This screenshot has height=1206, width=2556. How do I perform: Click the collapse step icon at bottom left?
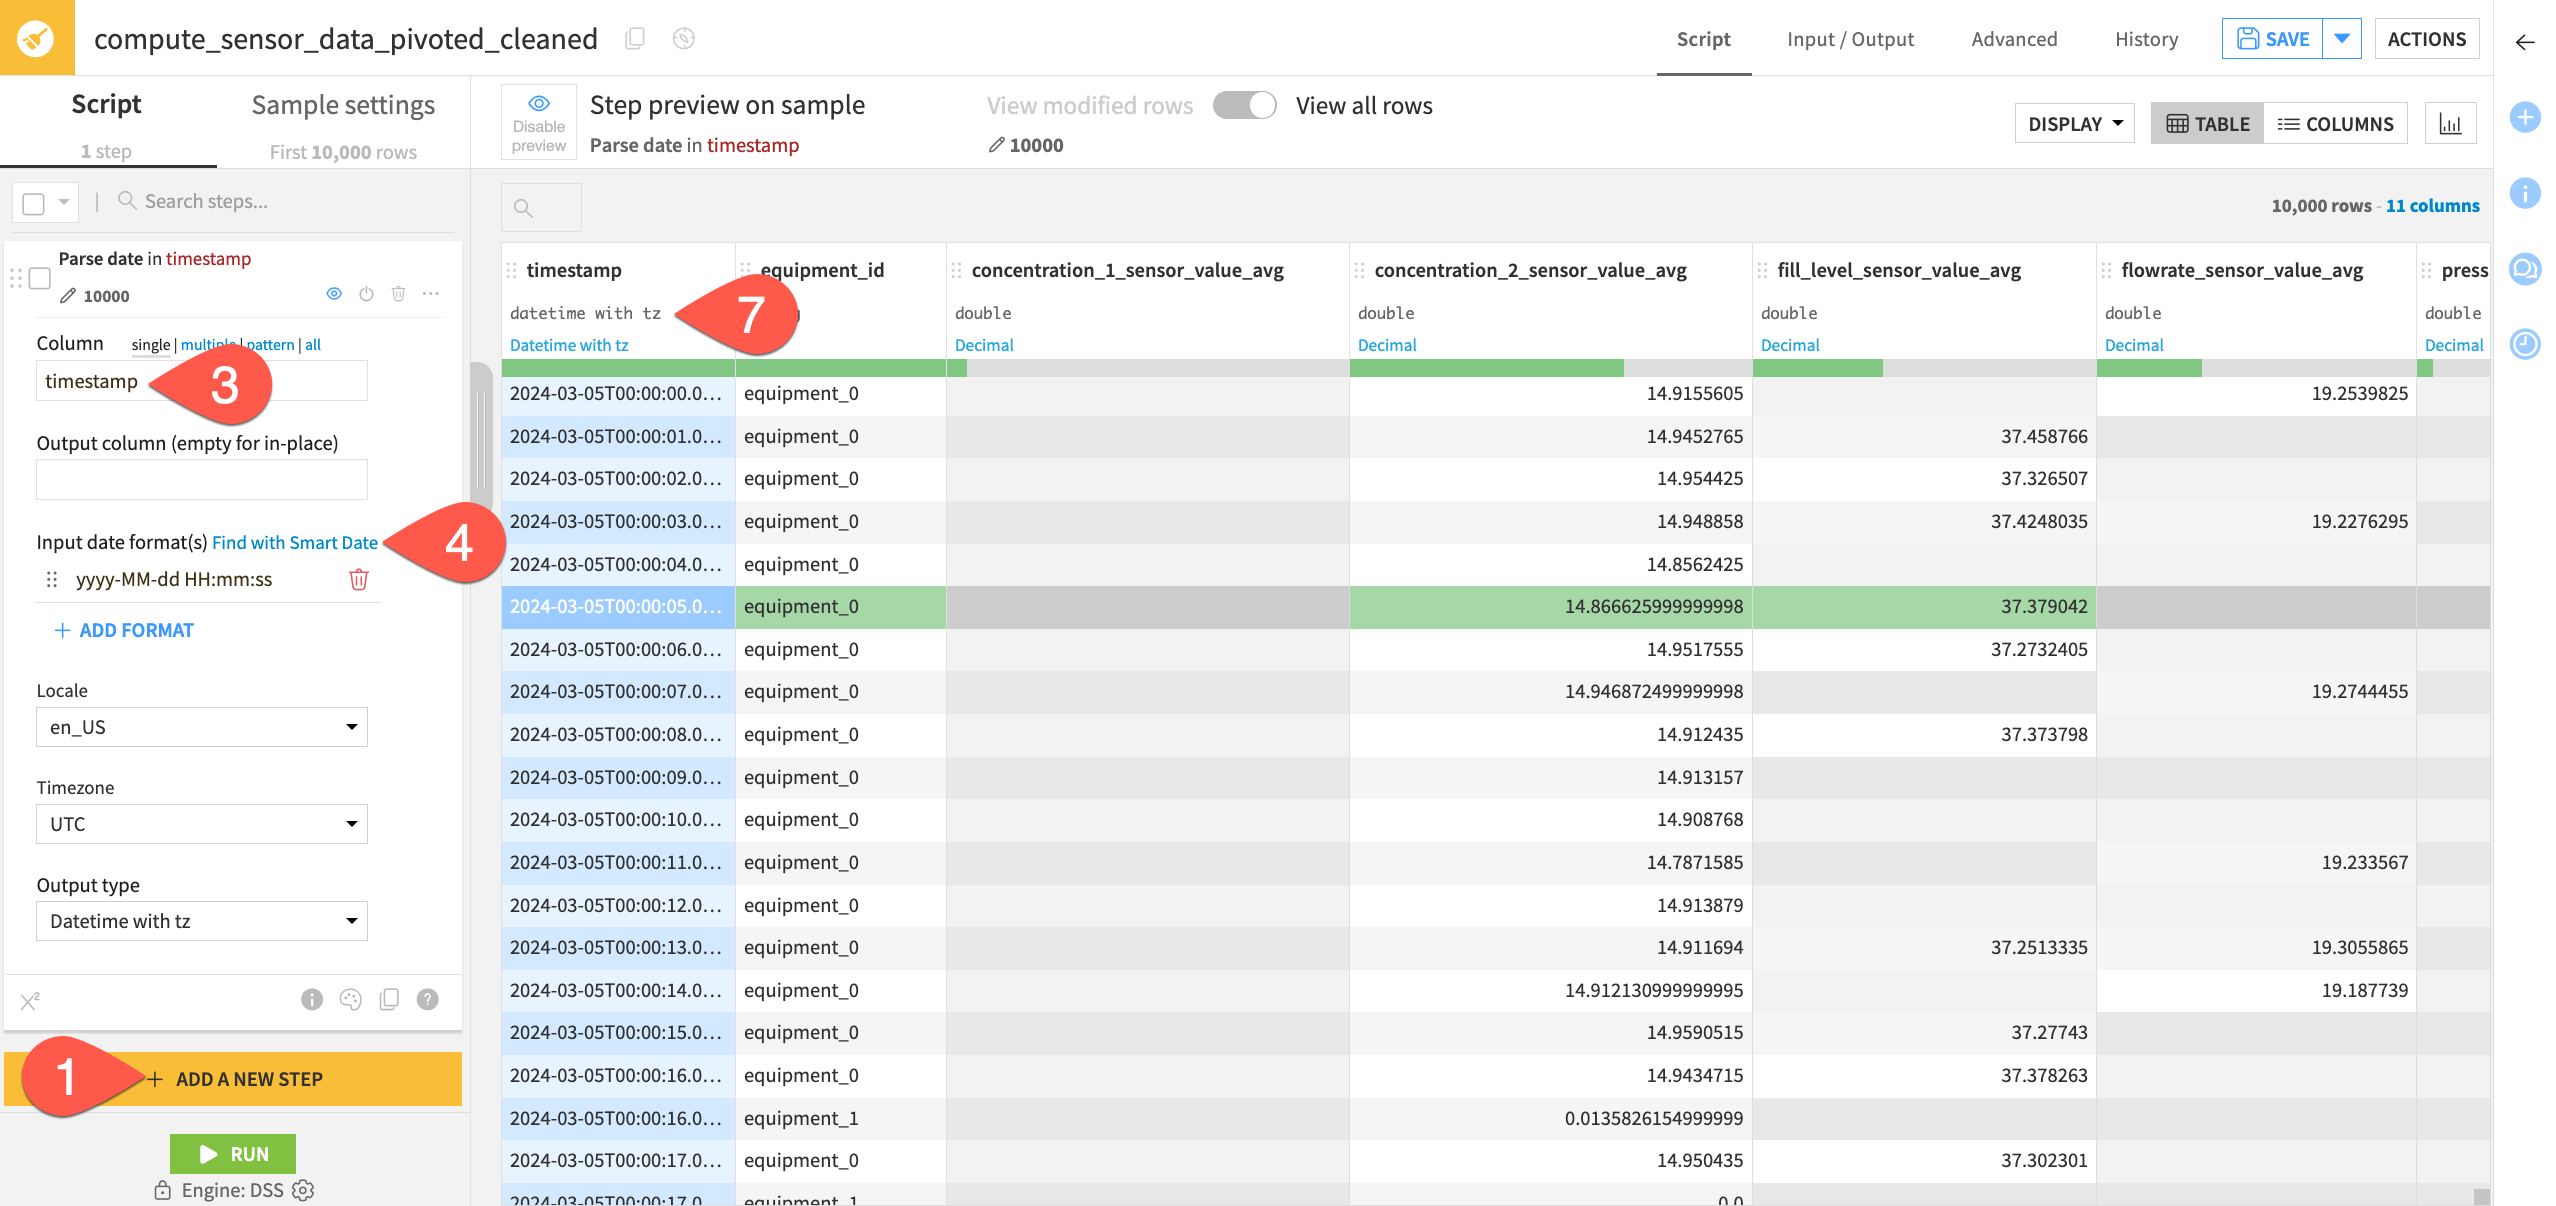[30, 1000]
